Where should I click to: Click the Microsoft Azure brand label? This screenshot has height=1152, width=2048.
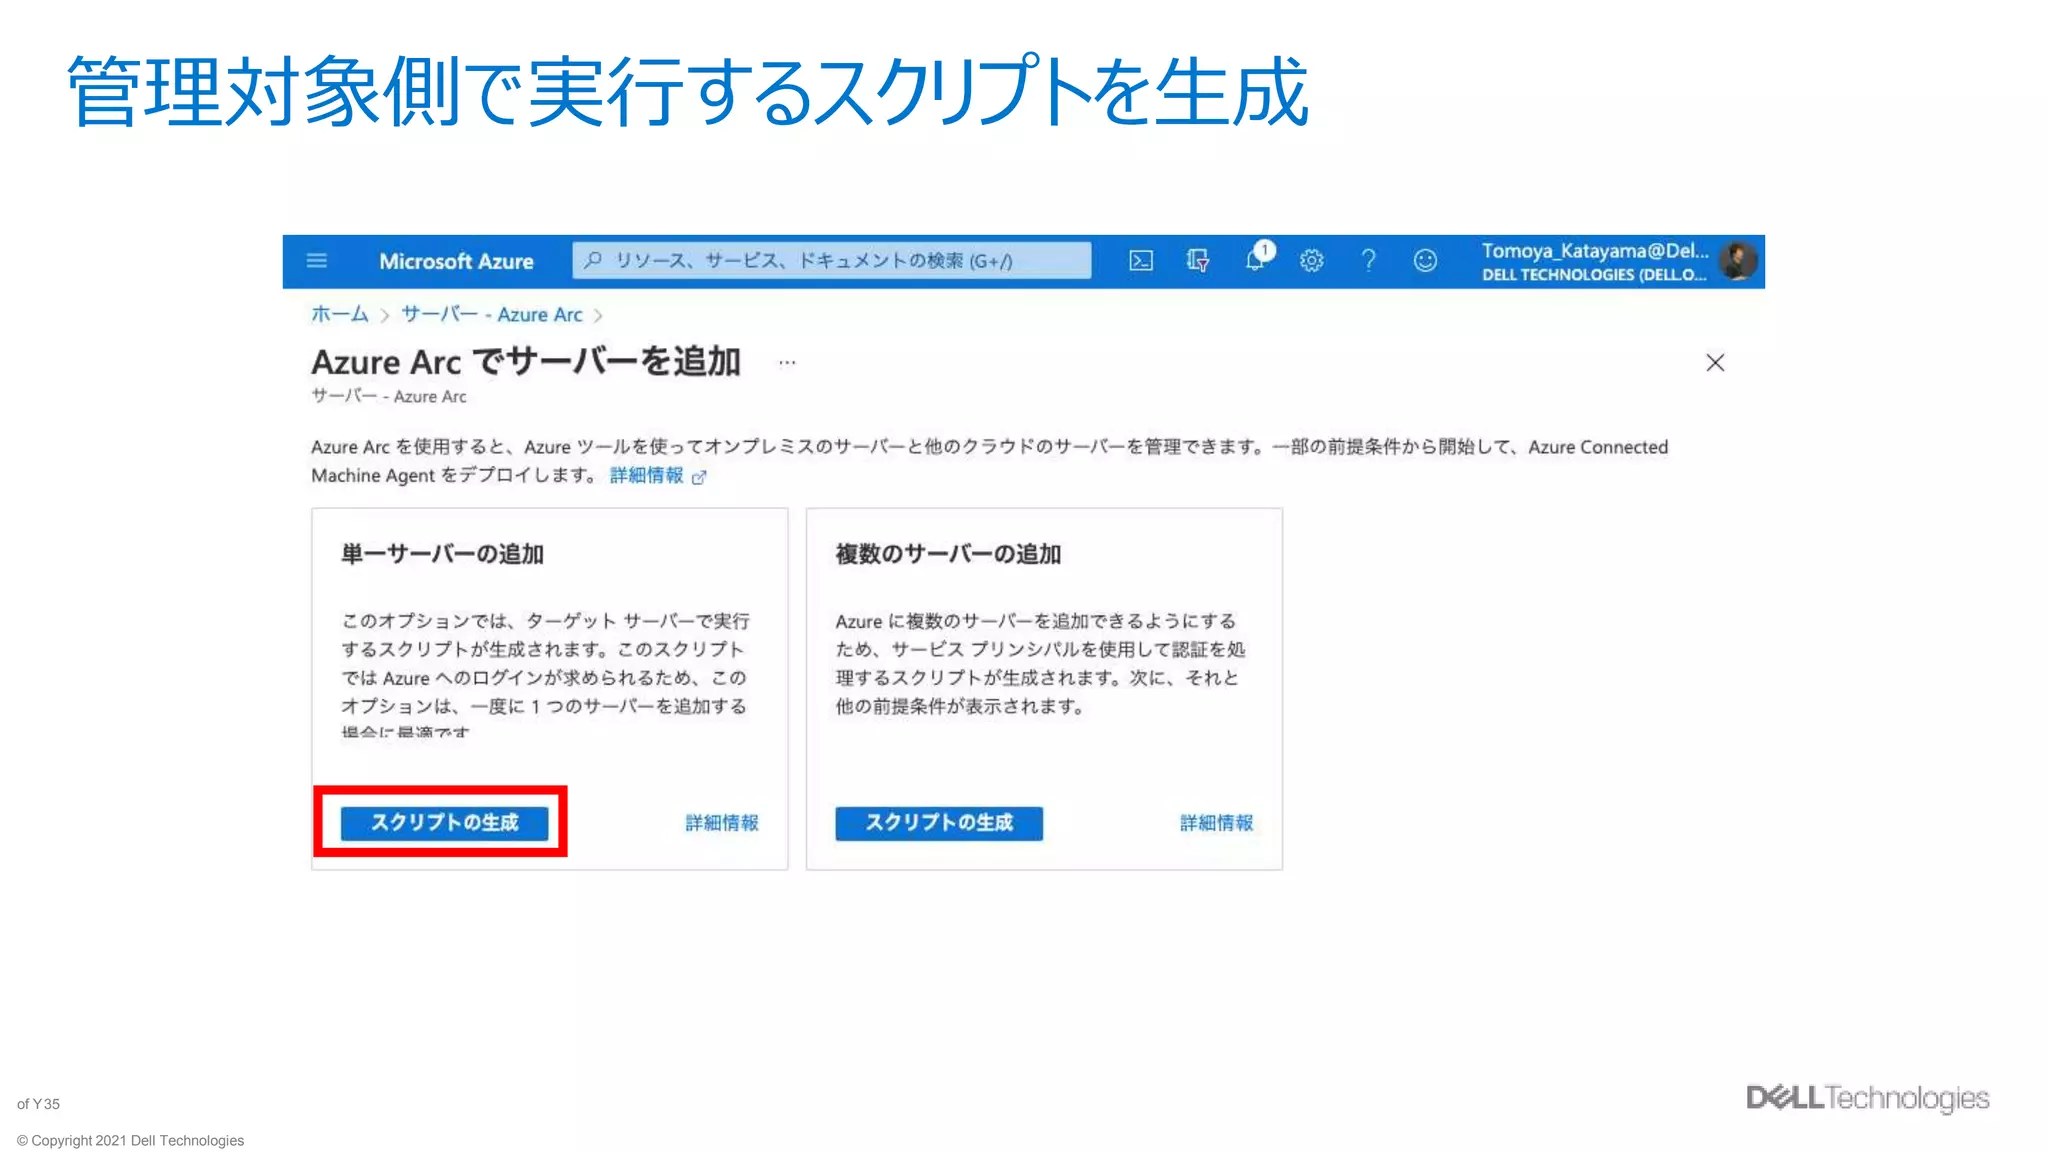coord(456,261)
